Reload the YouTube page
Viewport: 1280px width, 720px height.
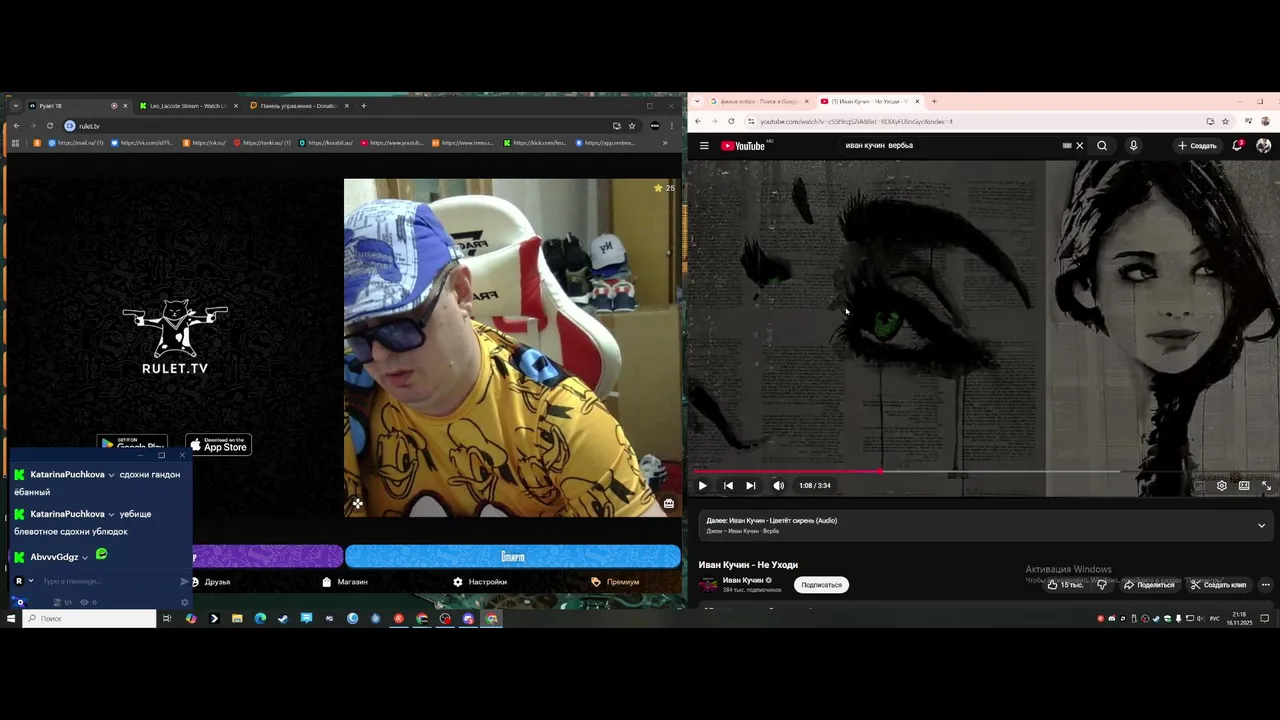pyautogui.click(x=731, y=121)
